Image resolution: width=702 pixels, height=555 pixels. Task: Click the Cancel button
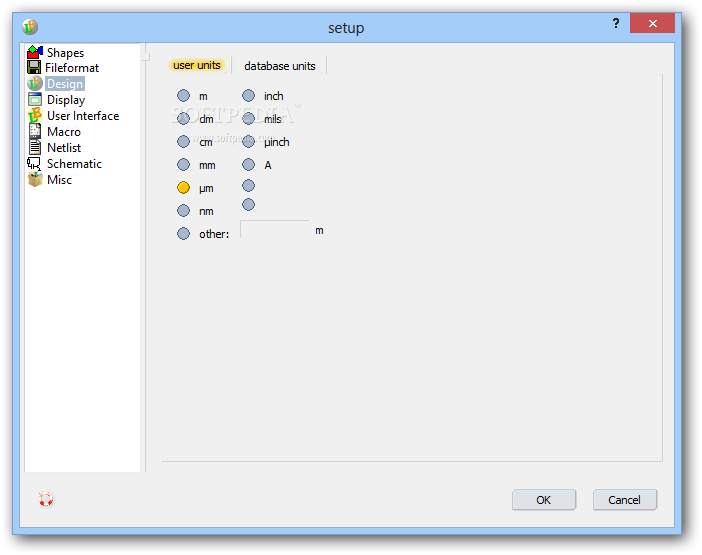[x=625, y=500]
